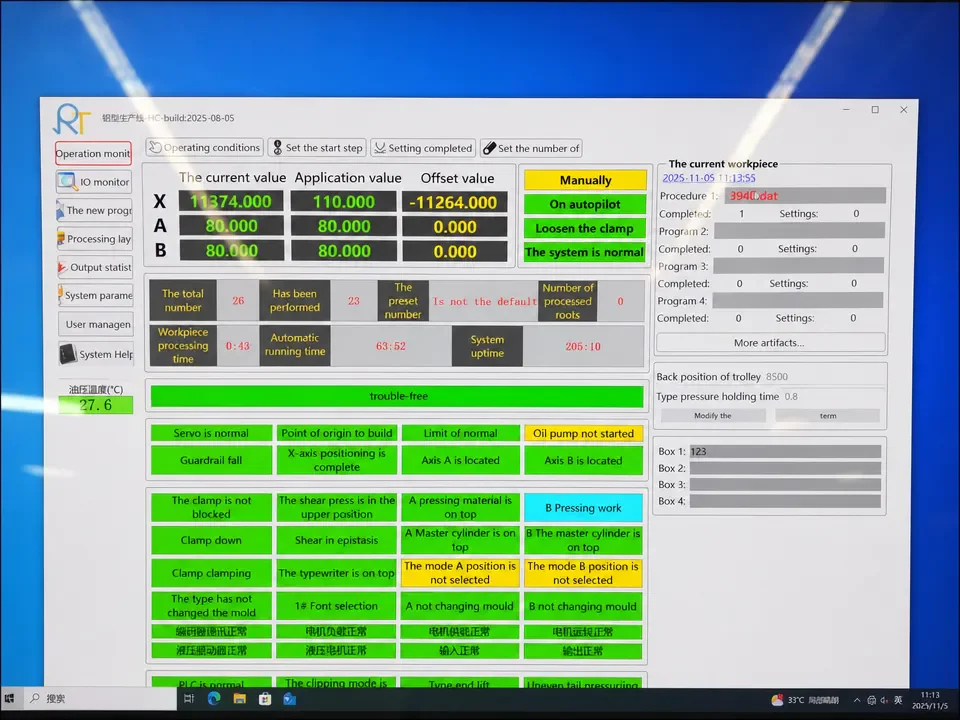Open the Operation monitor page
960x720 pixels.
click(x=93, y=154)
